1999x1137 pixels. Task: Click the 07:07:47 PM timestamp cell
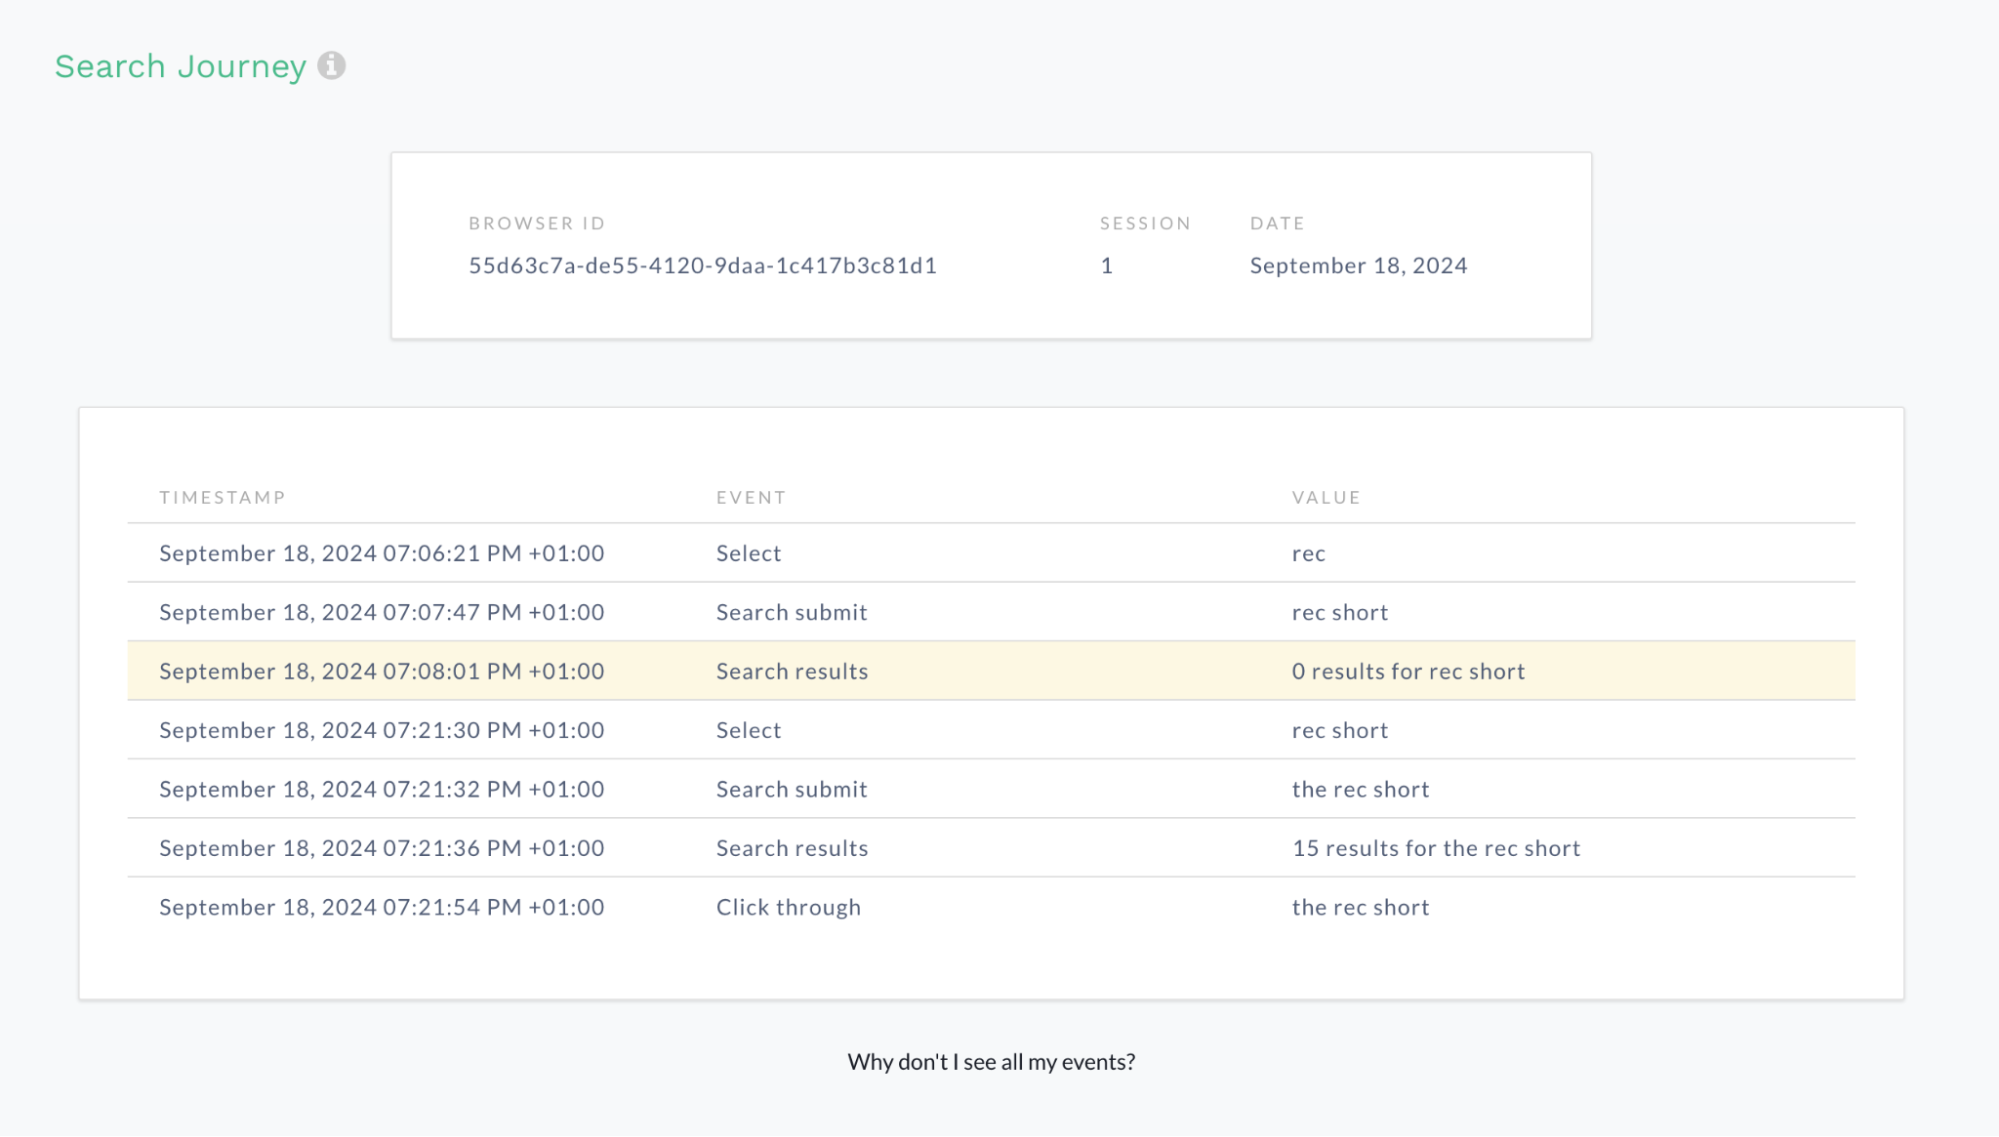pyautogui.click(x=382, y=613)
